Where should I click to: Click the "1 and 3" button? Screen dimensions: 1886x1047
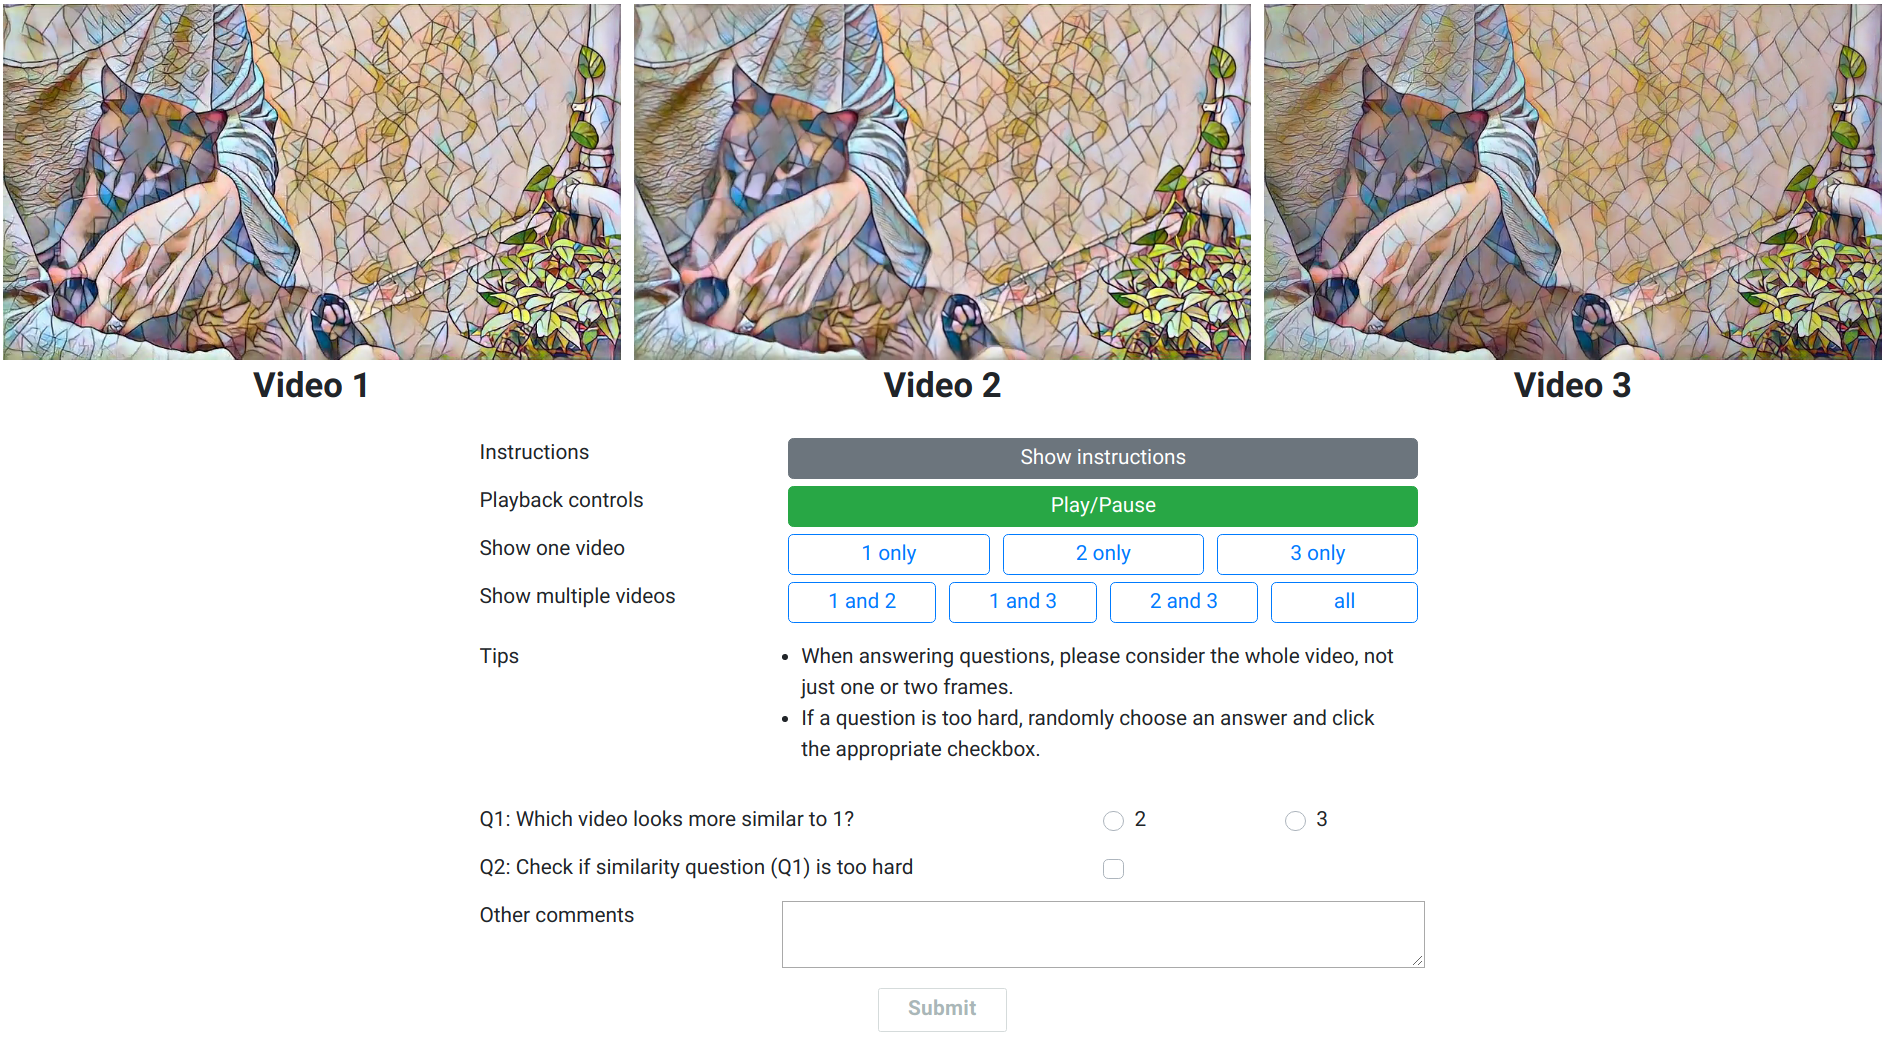pyautogui.click(x=1022, y=602)
